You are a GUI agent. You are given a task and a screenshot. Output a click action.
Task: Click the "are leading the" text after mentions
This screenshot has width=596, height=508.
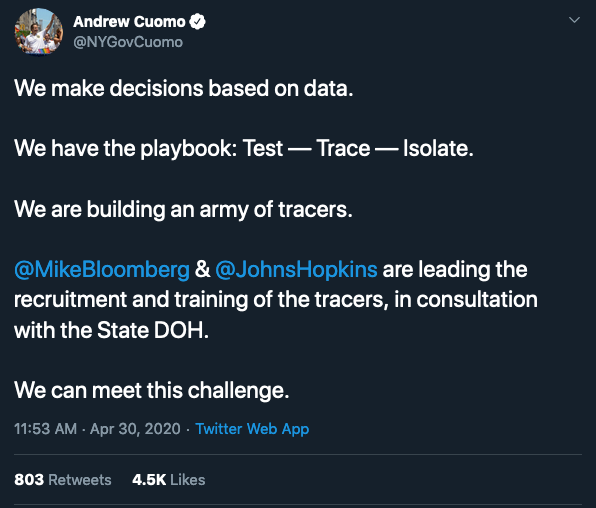click(x=455, y=270)
